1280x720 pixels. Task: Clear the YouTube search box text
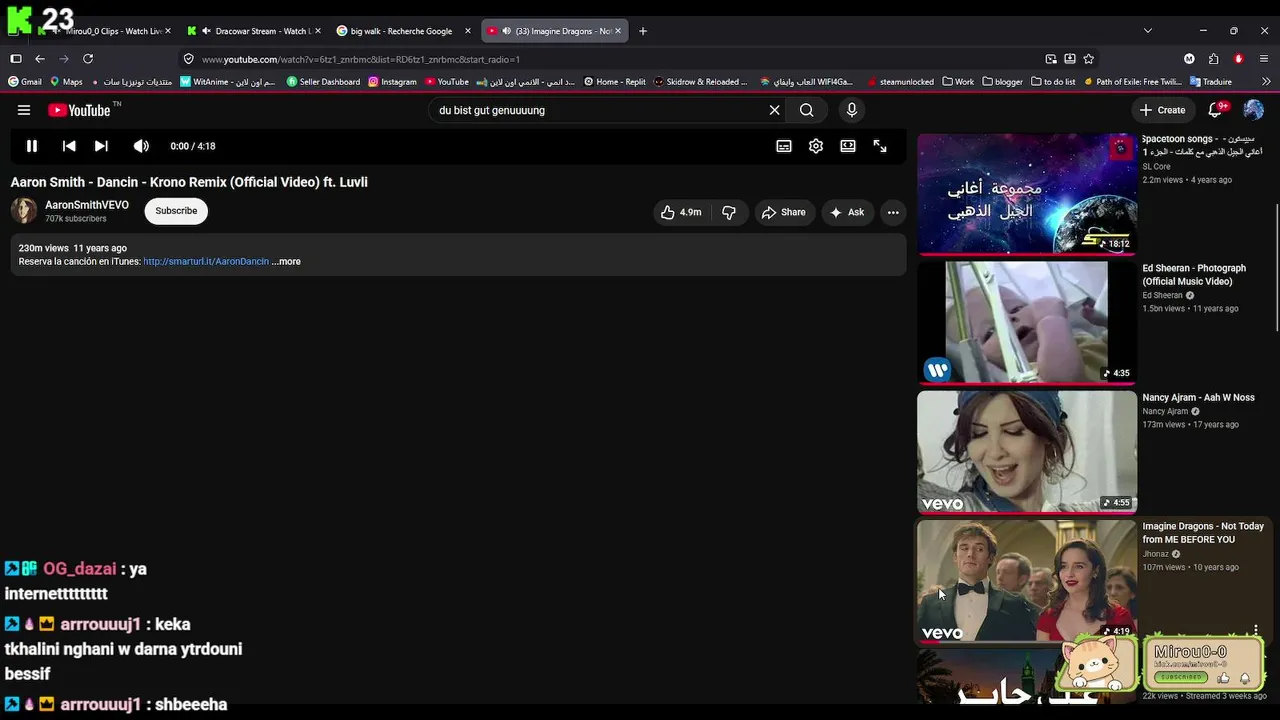774,110
